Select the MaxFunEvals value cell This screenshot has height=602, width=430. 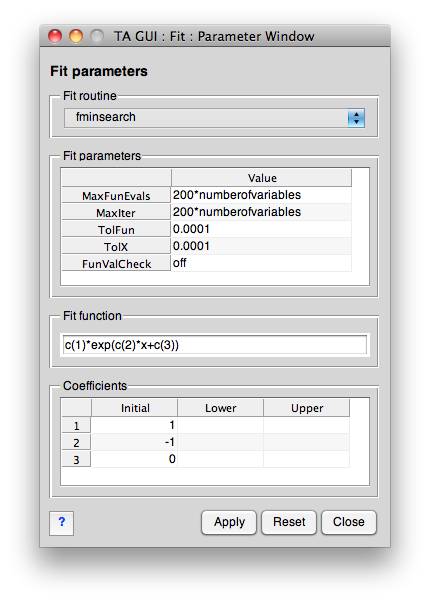(261, 195)
